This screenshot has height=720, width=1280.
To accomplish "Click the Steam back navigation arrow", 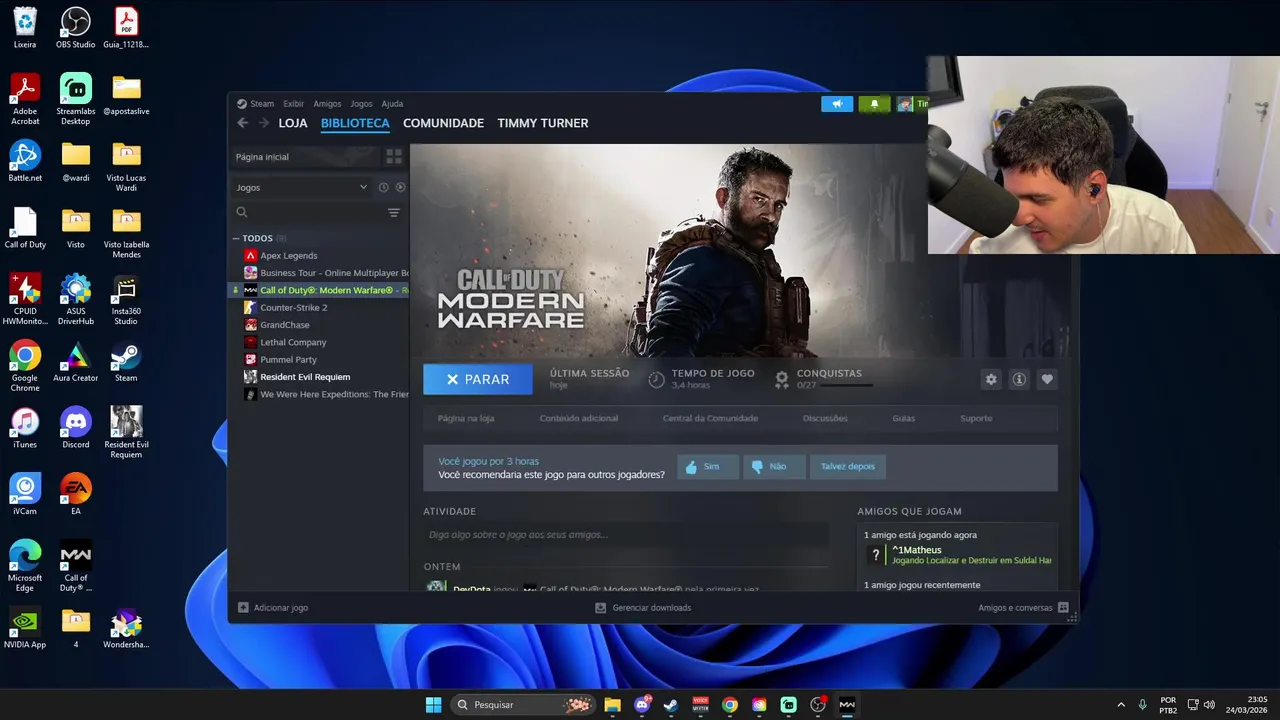I will coord(243,123).
